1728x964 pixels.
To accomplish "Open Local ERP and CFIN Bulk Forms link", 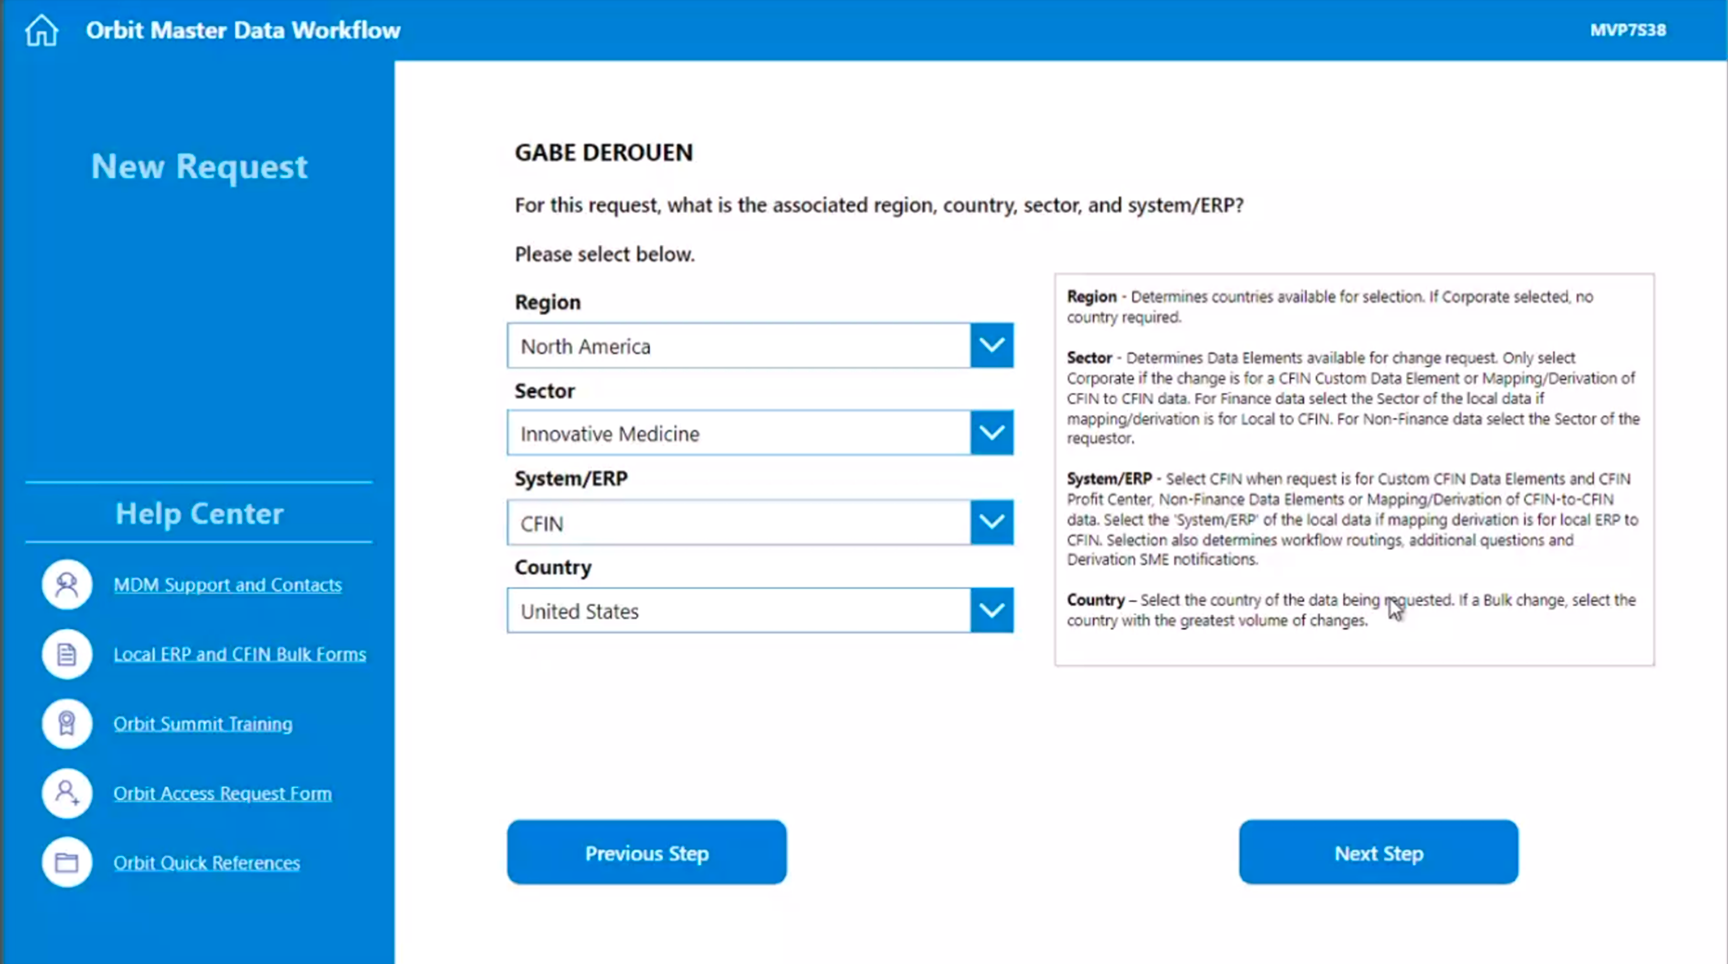I will pyautogui.click(x=239, y=654).
